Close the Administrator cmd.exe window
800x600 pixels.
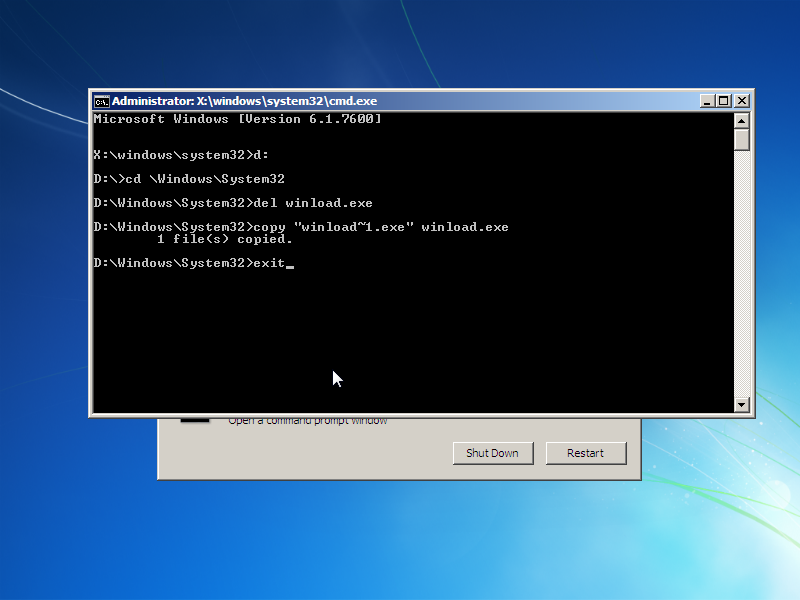coord(741,101)
